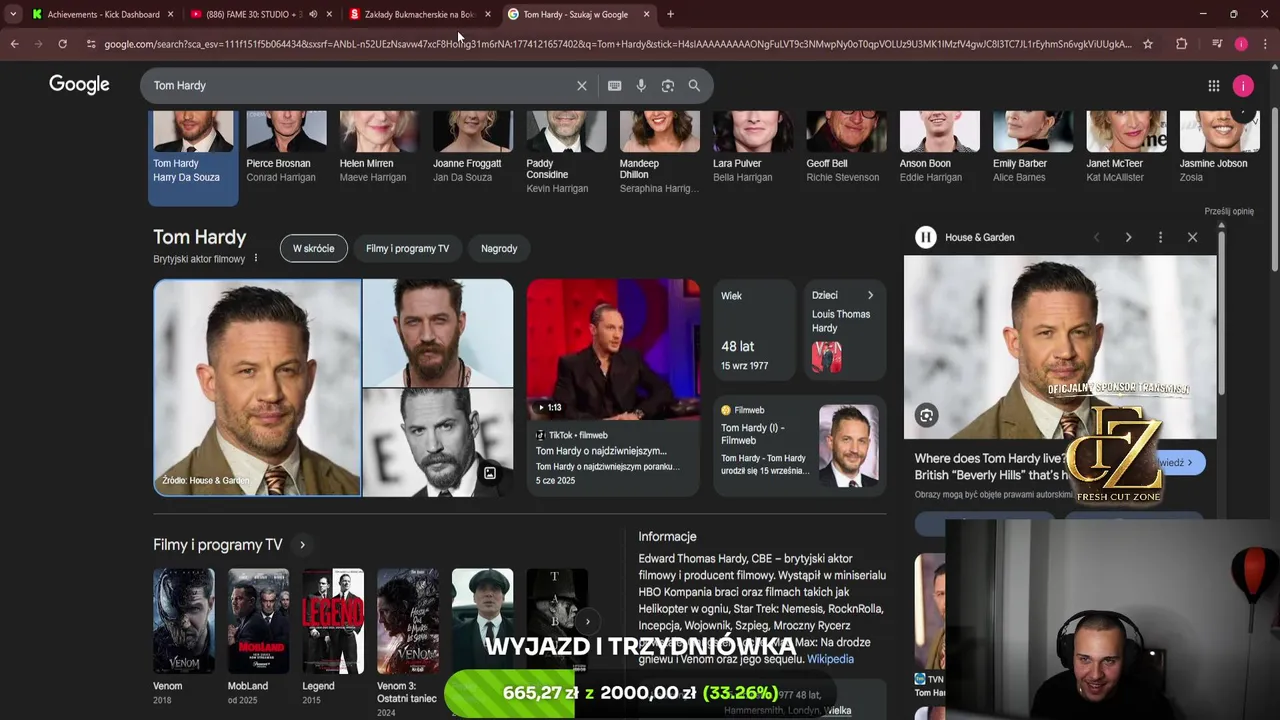Viewport: 1280px width, 720px height.
Task: Pause the House & Garden image slideshow
Action: [926, 237]
